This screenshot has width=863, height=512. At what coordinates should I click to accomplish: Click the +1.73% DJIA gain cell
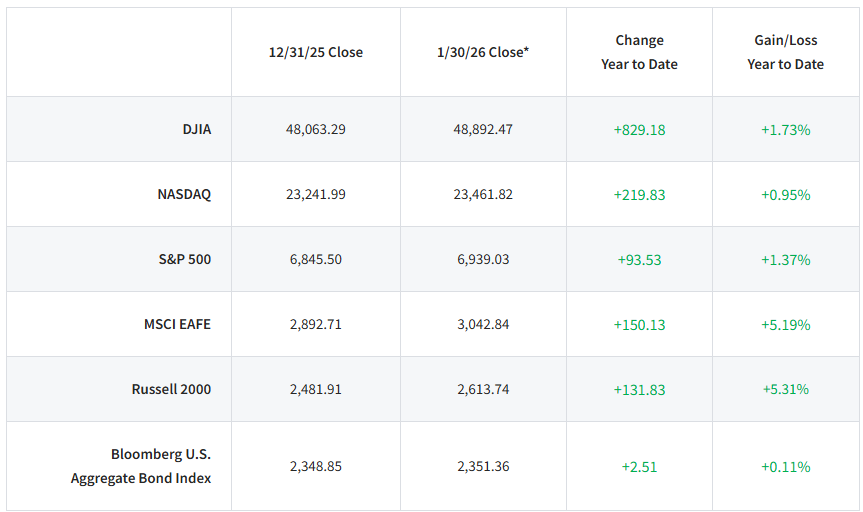pos(785,130)
